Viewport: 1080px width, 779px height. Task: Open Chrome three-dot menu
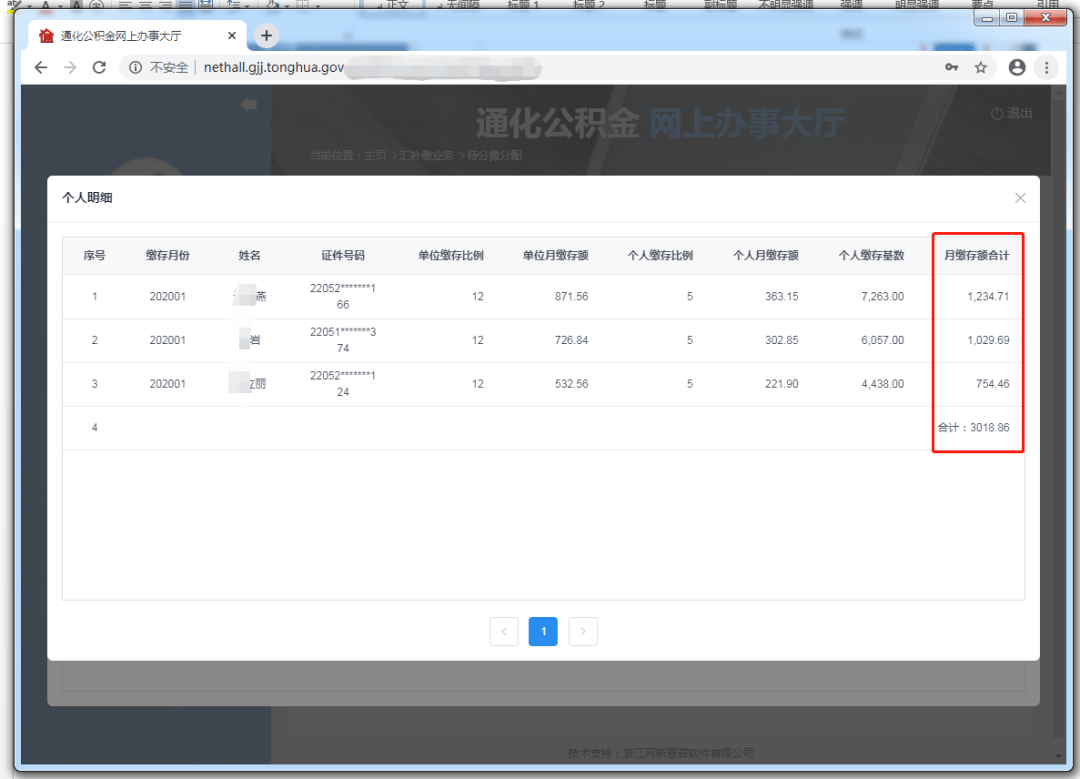[x=1046, y=67]
